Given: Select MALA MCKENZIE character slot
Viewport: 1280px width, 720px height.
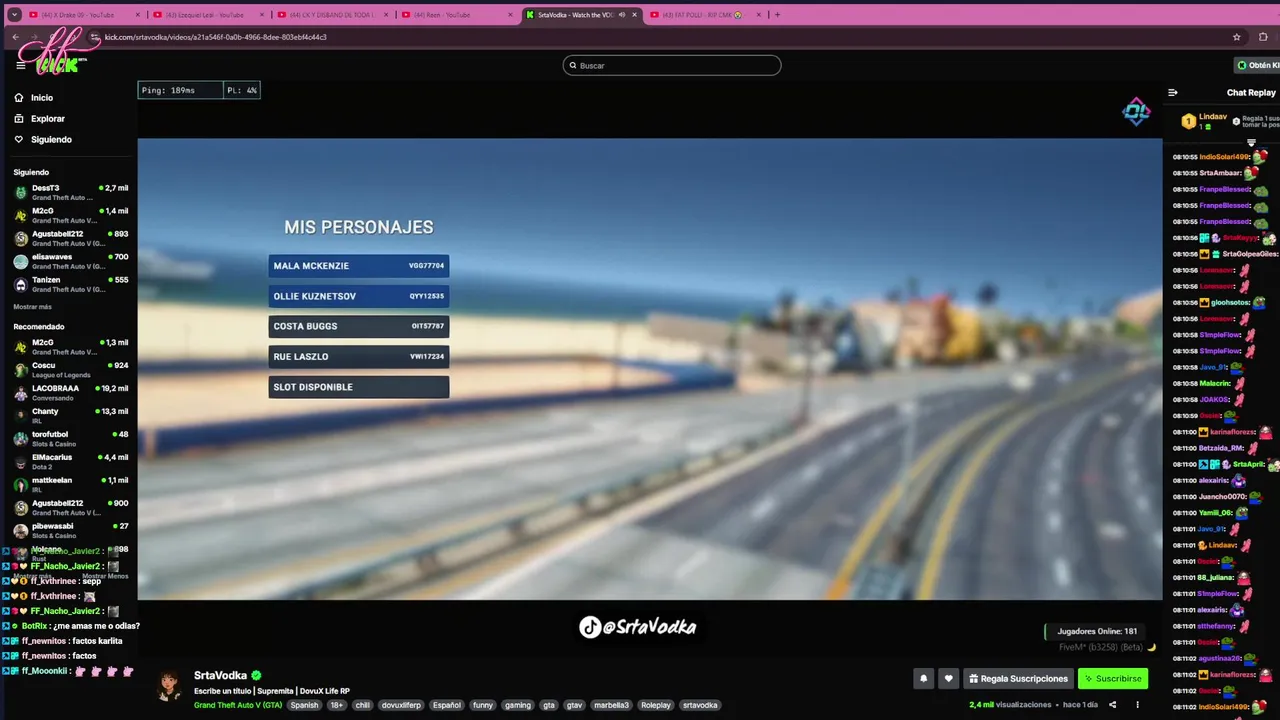Looking at the screenshot, I should click(x=359, y=266).
